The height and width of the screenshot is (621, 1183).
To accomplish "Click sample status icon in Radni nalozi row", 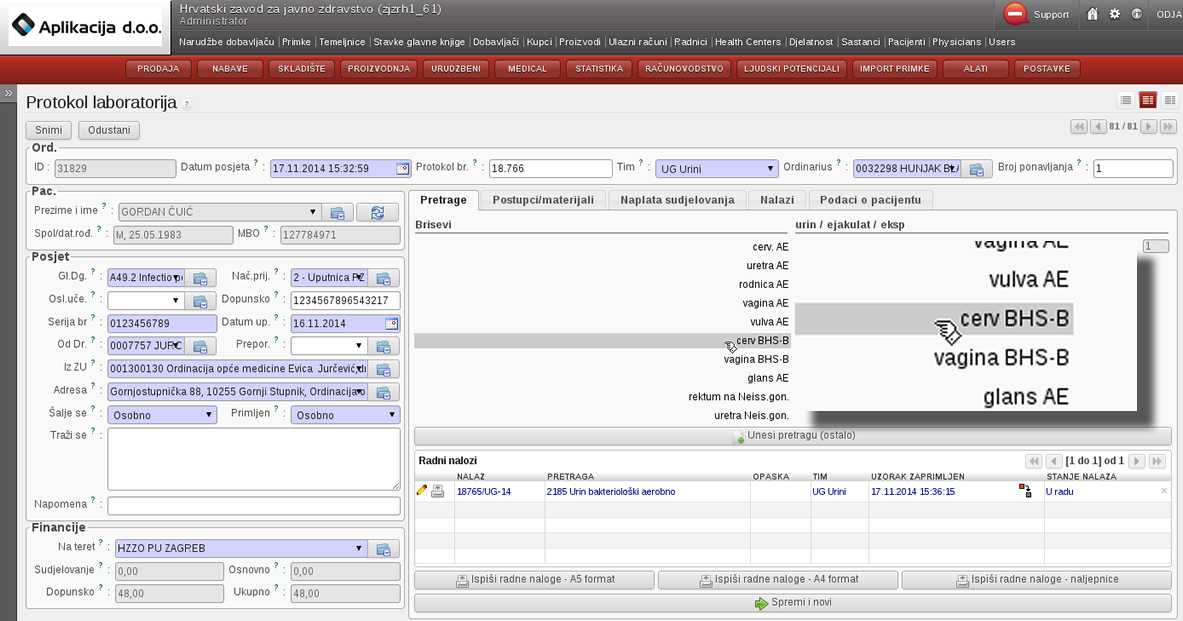I will click(1025, 491).
